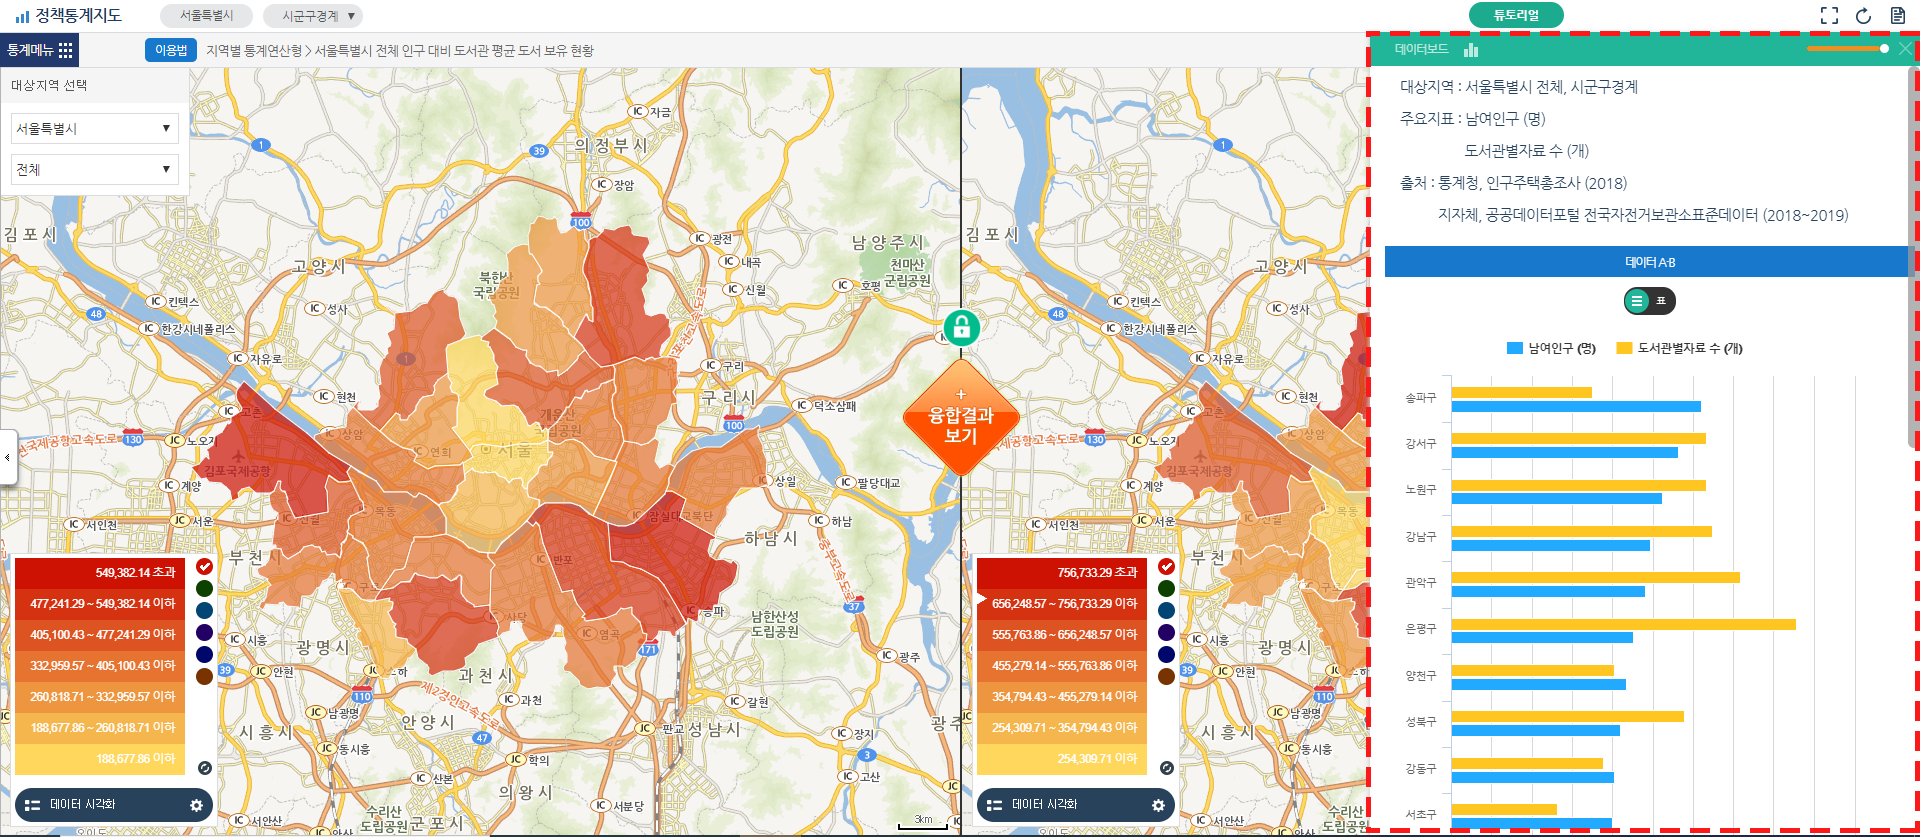
Task: Click left legend reverse colors icon
Action: coord(205,768)
